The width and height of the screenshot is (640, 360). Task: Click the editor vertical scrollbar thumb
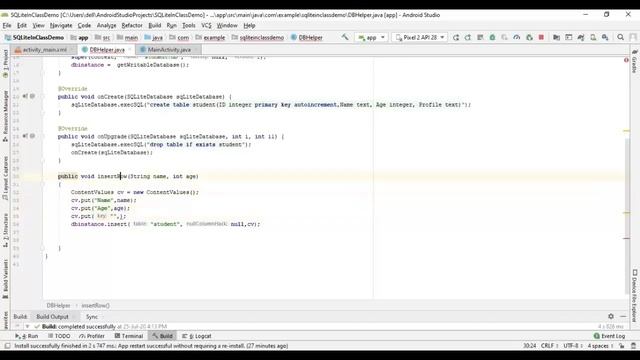click(627, 216)
